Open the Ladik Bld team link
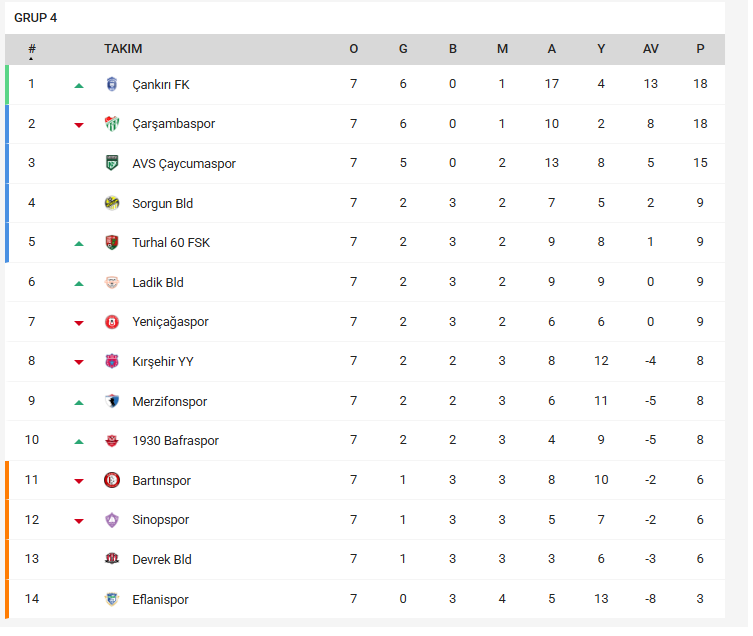Image resolution: width=753 pixels, height=636 pixels. point(158,283)
